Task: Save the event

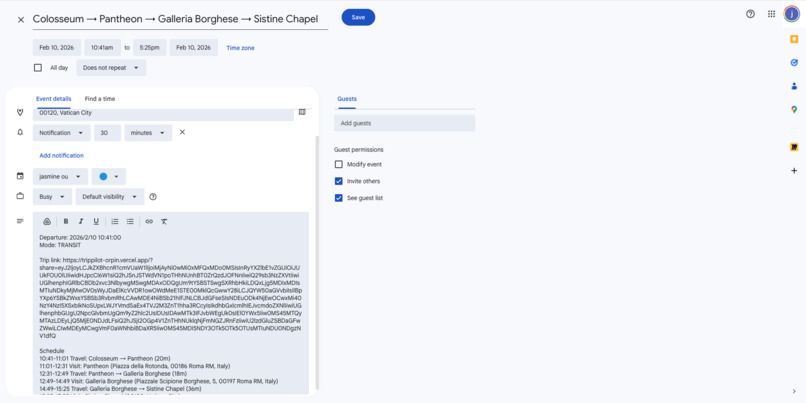Action: point(358,17)
